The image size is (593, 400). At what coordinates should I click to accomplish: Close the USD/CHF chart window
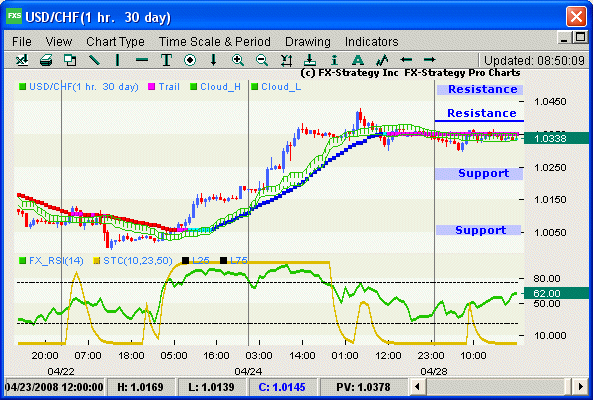click(x=576, y=17)
